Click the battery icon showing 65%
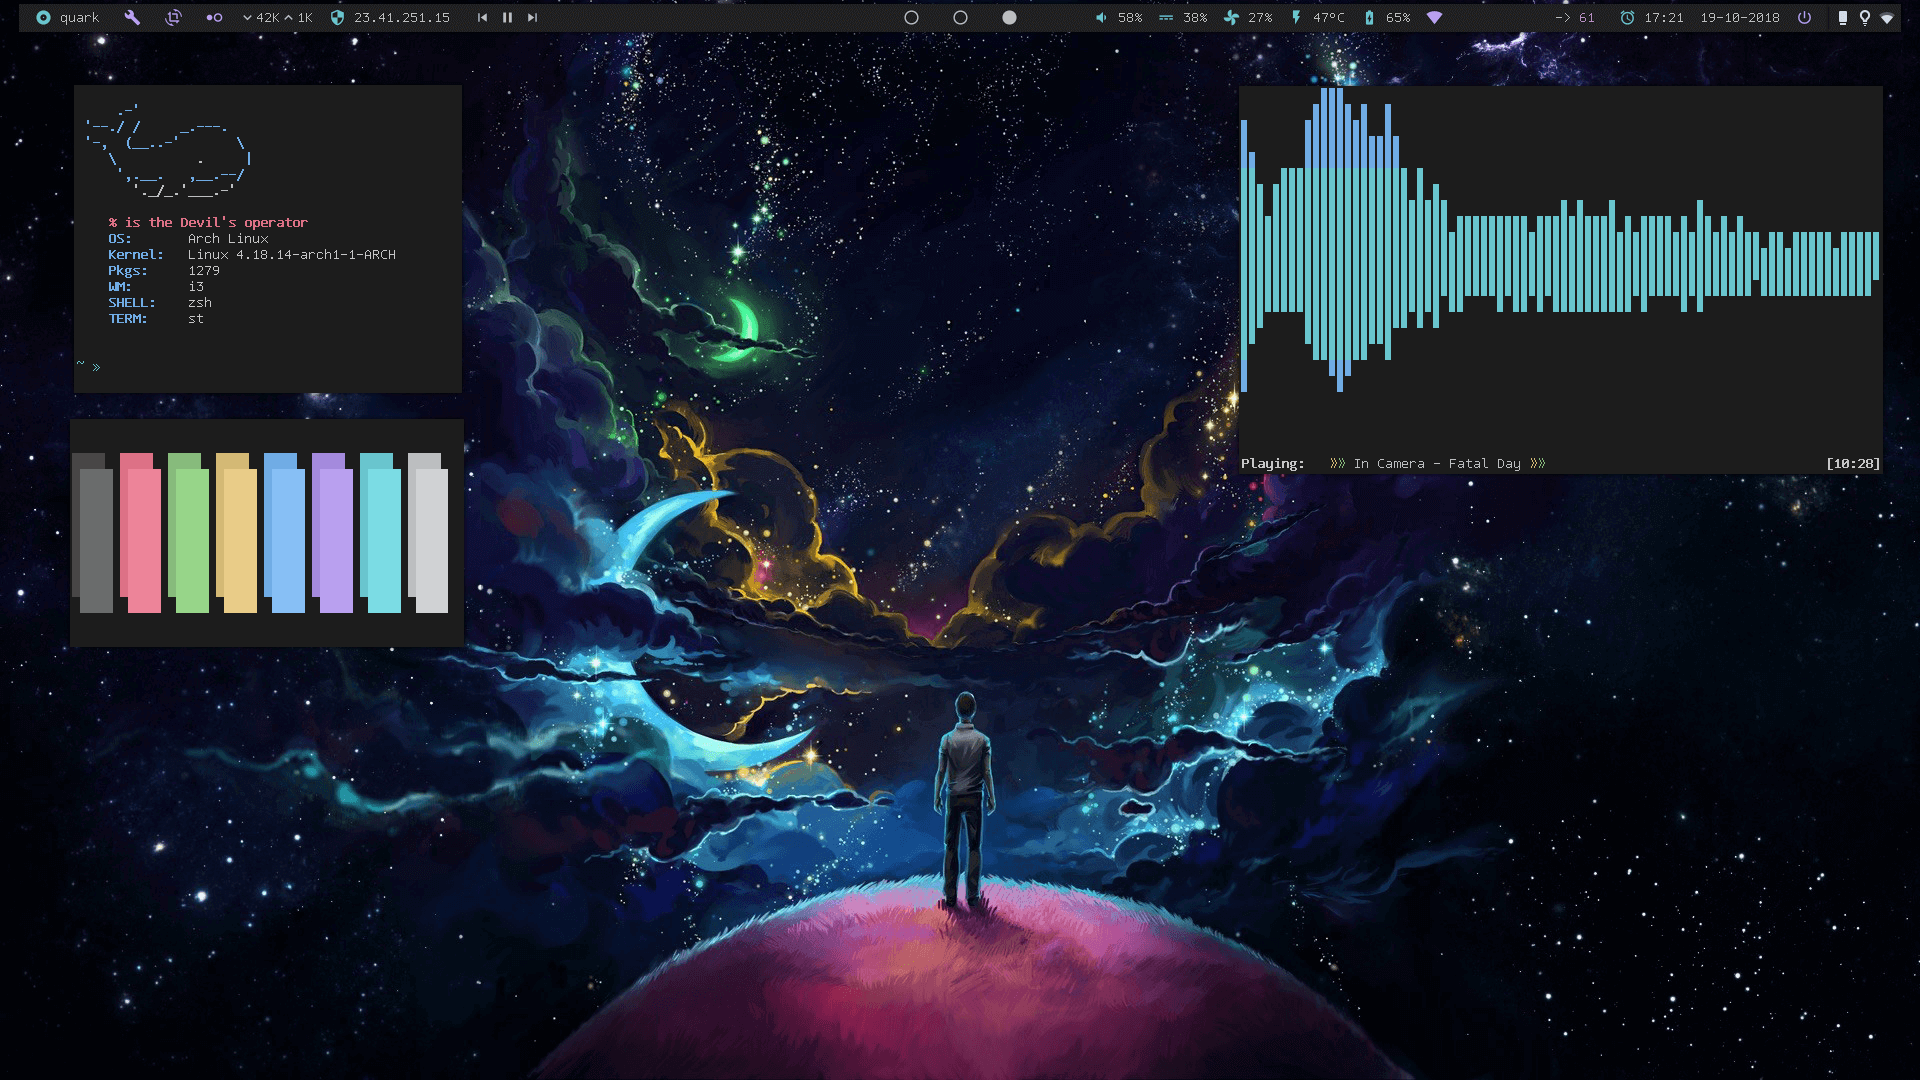Screen dimensions: 1920x1080 1369,18
